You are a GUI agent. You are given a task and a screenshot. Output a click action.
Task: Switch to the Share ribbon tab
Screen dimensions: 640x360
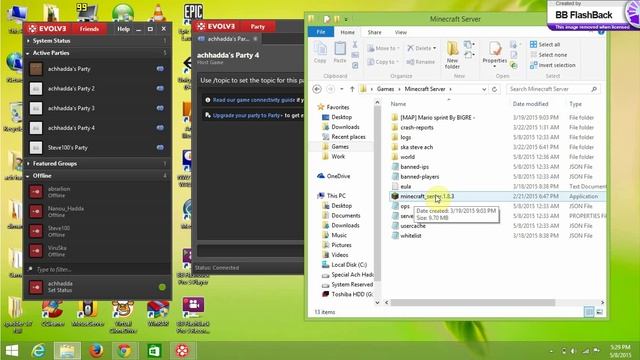pyautogui.click(x=374, y=32)
